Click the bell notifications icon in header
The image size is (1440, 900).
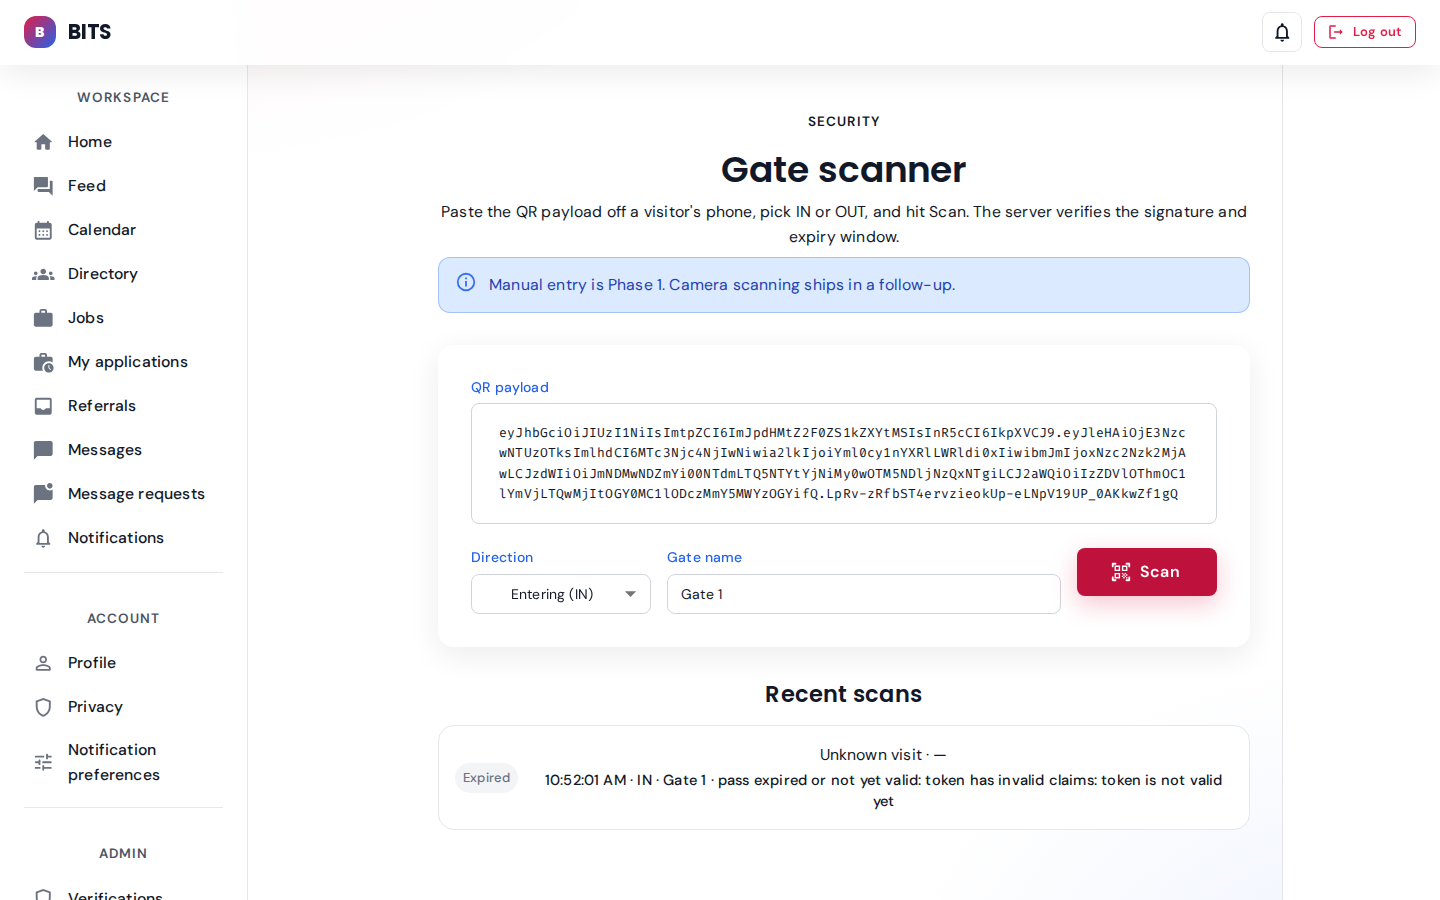(x=1282, y=32)
